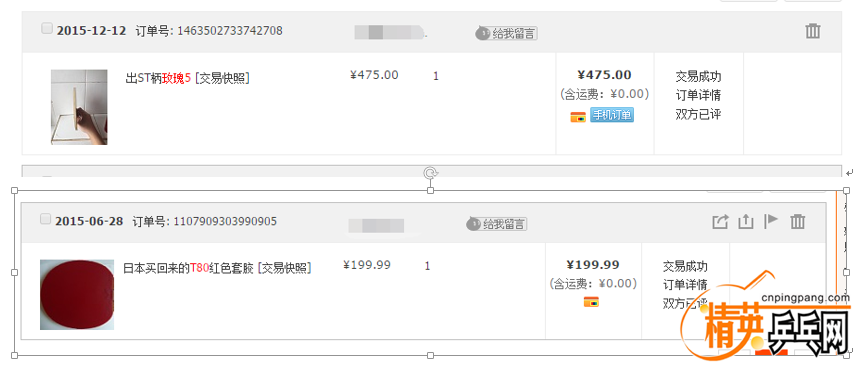Open 订单详情 for the ¥475.00 order
862x369 pixels.
(x=698, y=95)
